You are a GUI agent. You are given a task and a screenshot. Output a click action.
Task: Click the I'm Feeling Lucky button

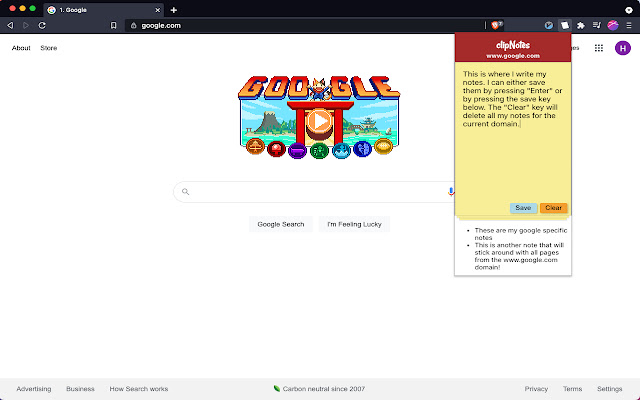354,224
